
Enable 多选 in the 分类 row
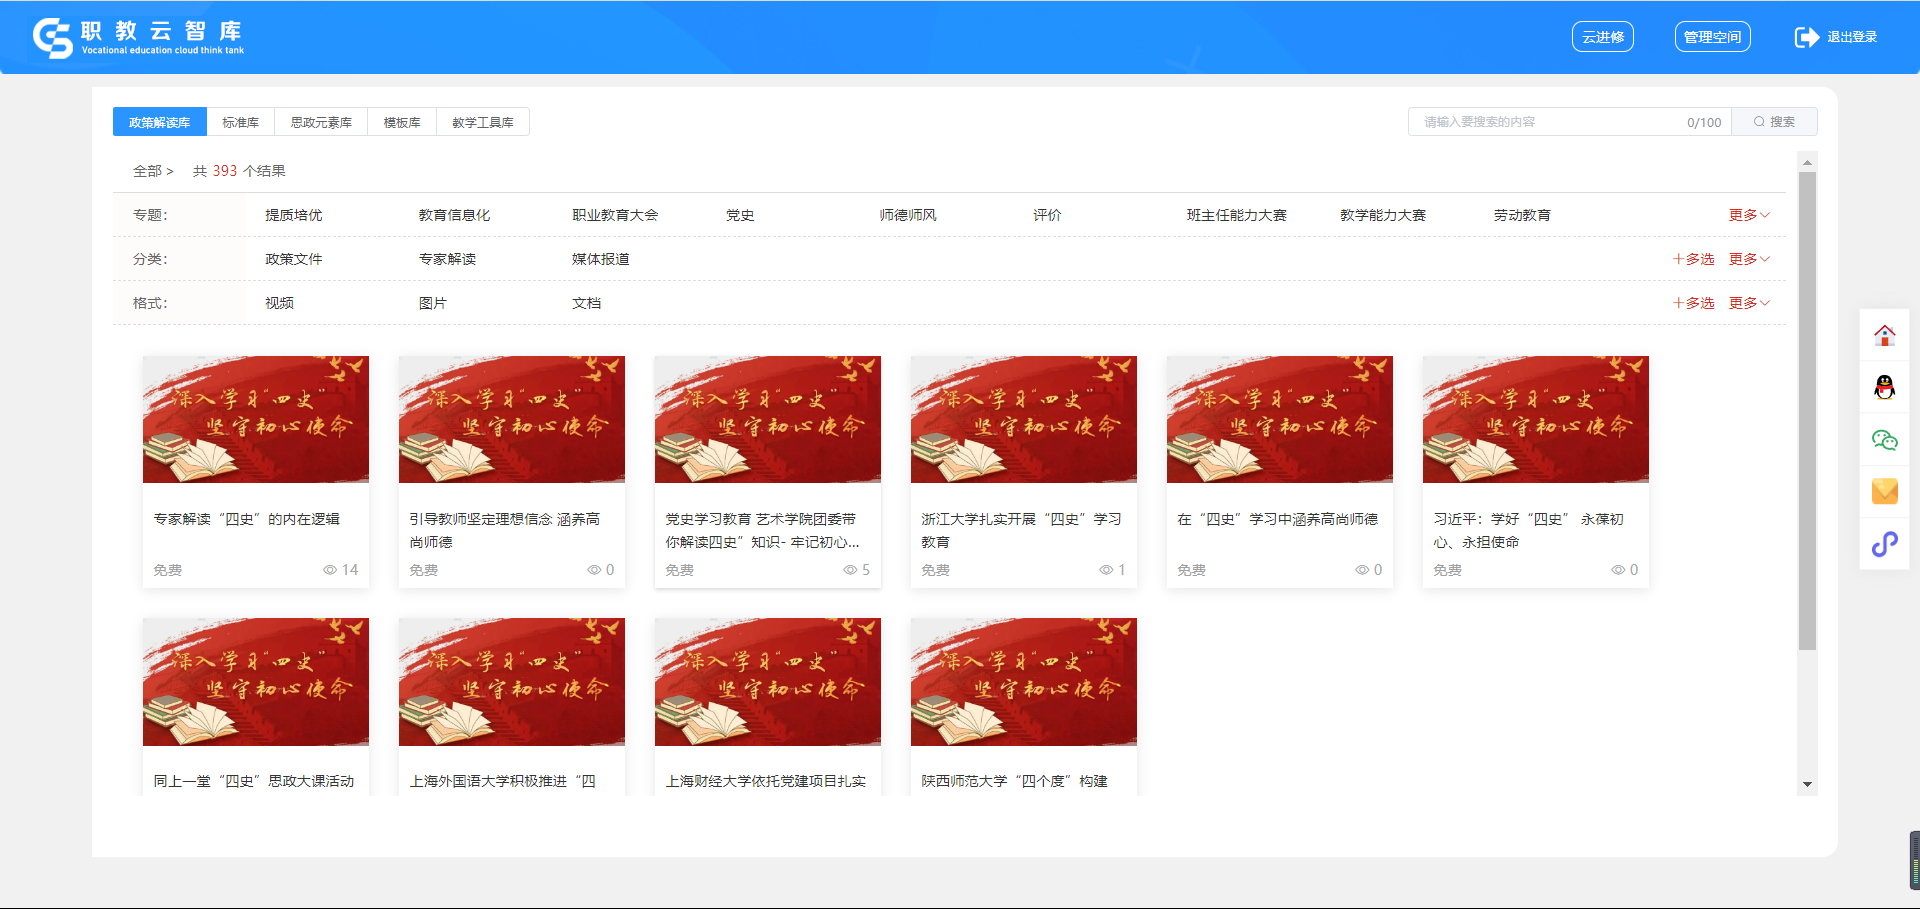pyautogui.click(x=1693, y=259)
